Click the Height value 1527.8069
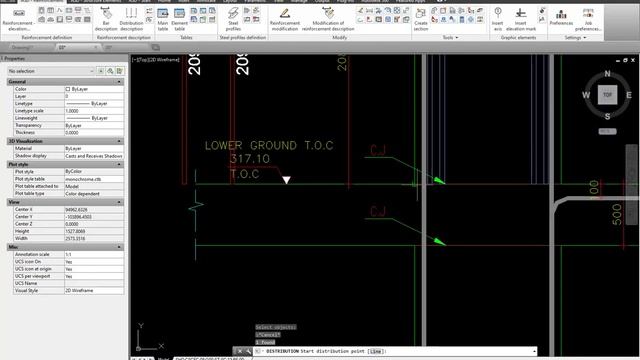 tap(94, 231)
